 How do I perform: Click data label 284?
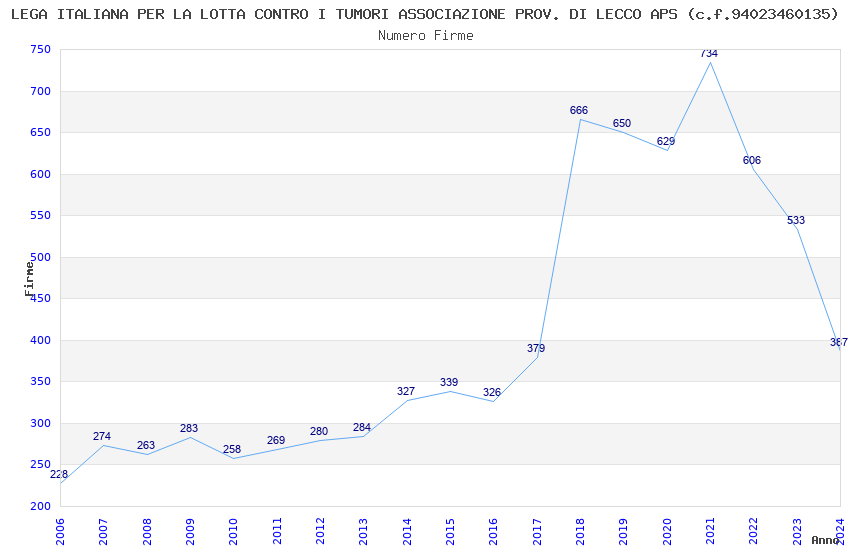[x=362, y=428]
